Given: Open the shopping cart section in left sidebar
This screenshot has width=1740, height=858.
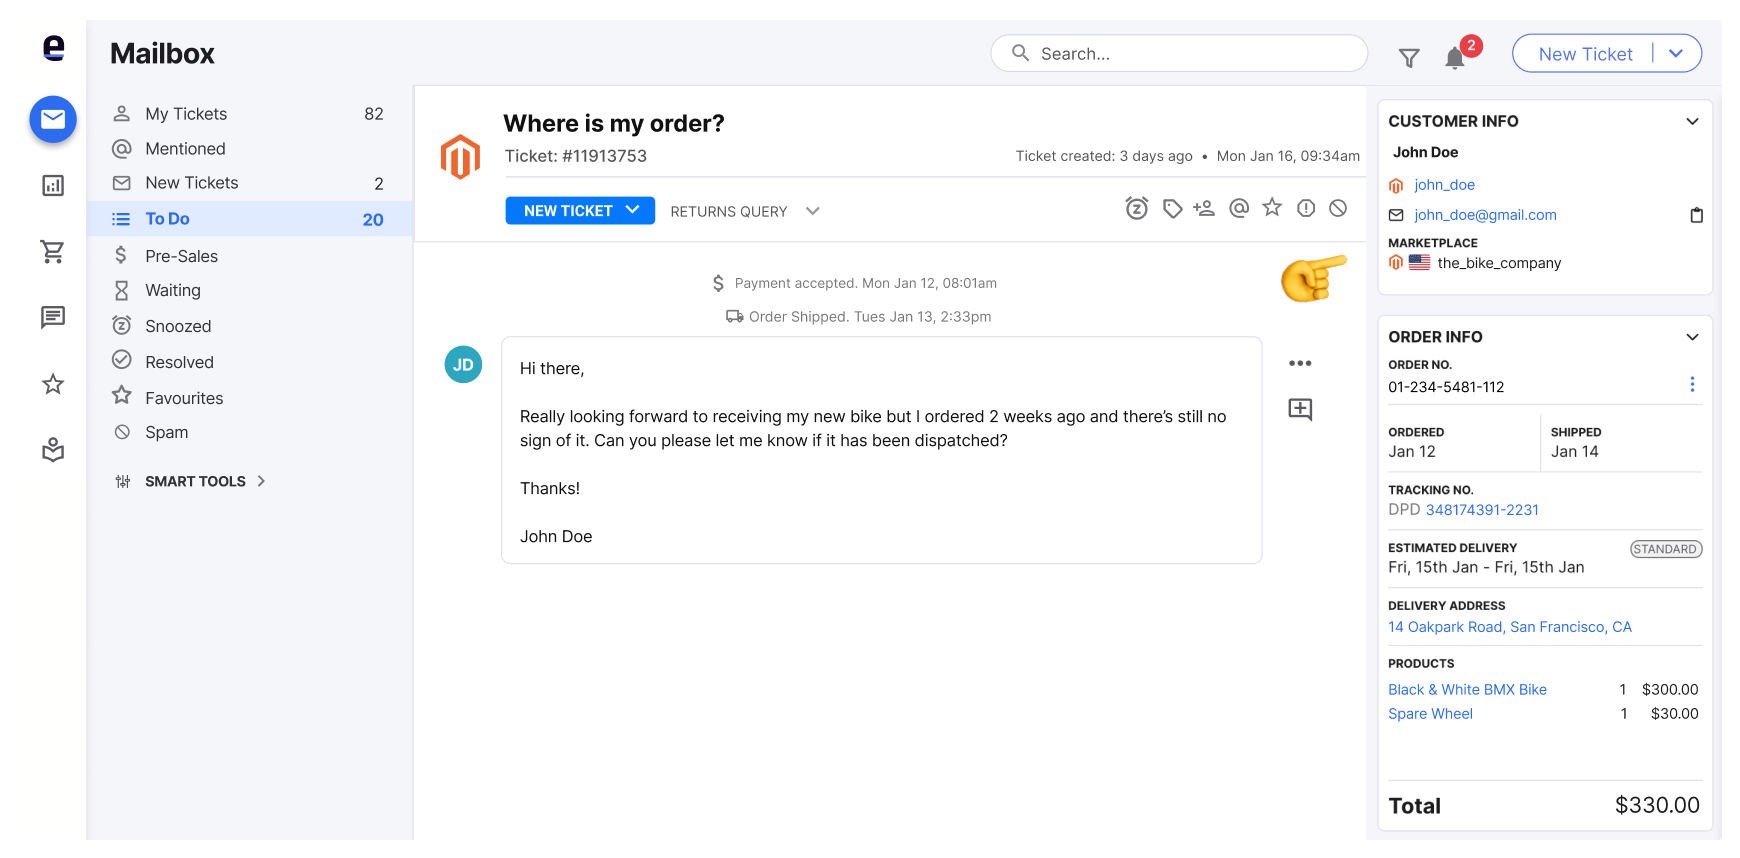Looking at the screenshot, I should [x=53, y=252].
